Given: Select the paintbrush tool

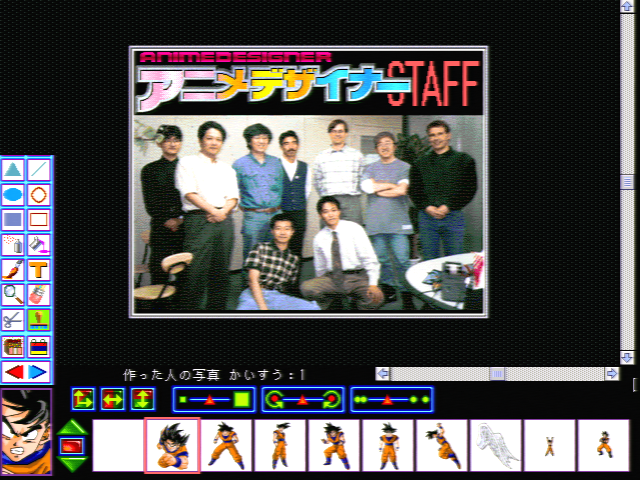Looking at the screenshot, I should point(13,269).
